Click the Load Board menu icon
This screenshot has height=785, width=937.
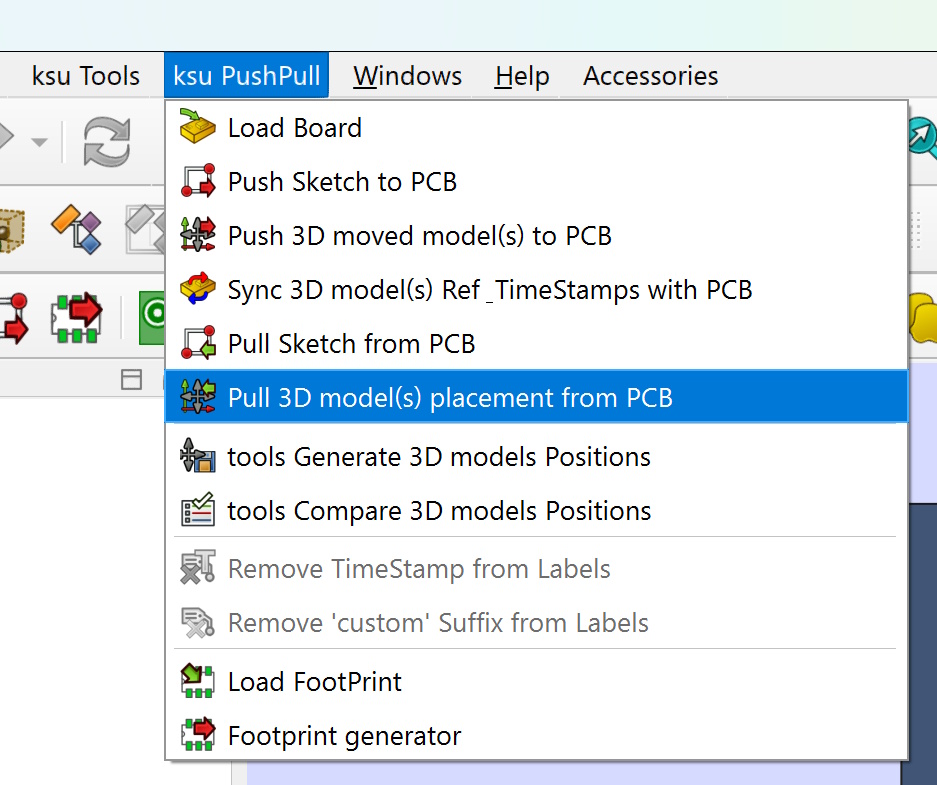(197, 128)
